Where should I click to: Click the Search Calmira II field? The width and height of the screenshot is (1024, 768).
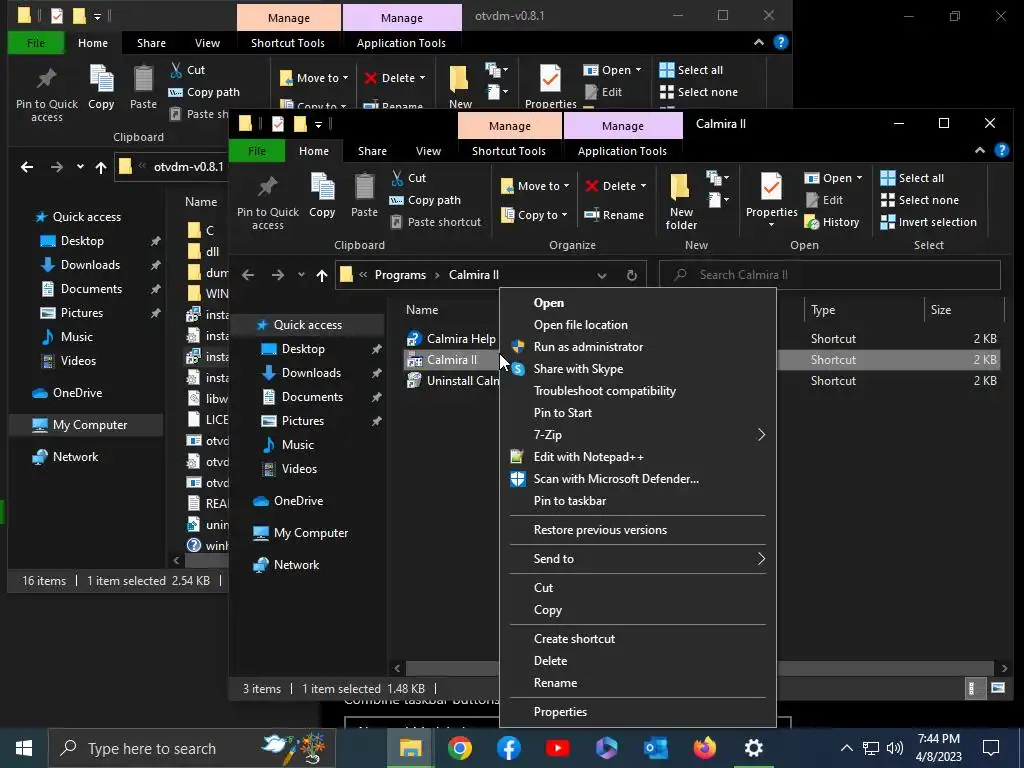tap(829, 275)
